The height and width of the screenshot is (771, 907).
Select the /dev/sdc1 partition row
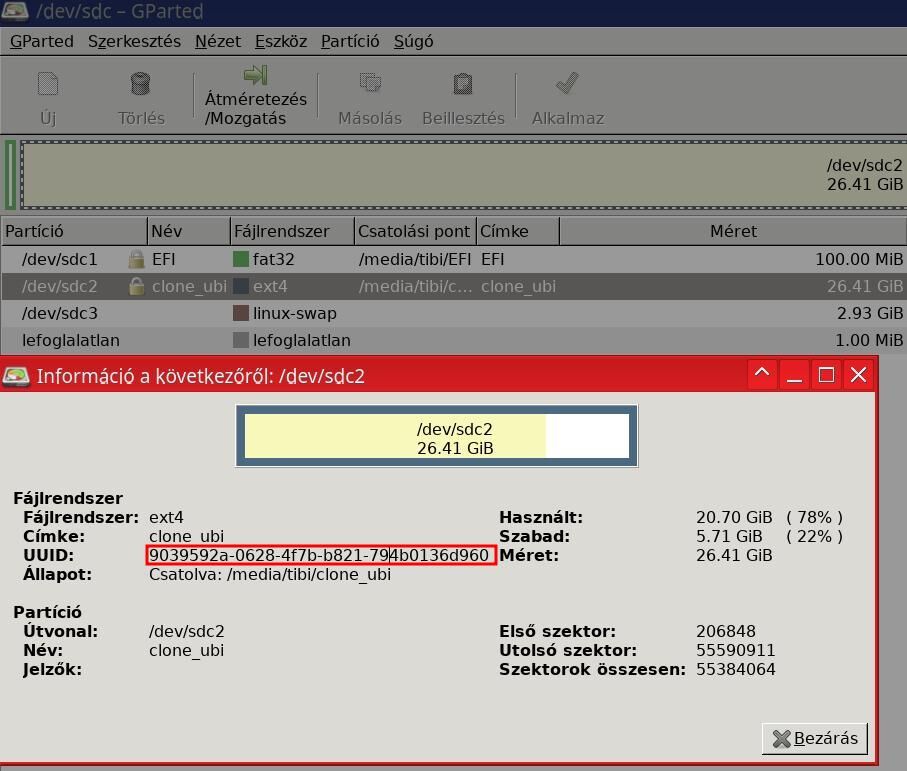[x=454, y=259]
